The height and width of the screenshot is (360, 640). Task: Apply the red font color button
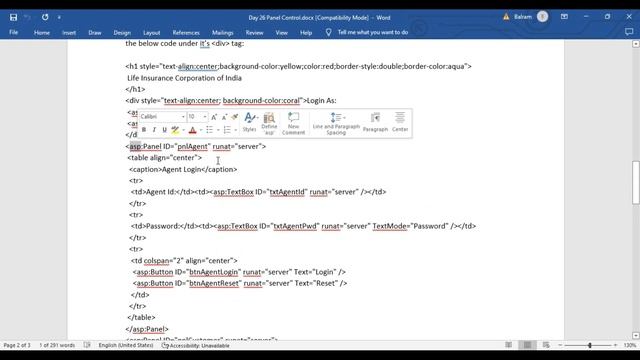[x=193, y=130]
